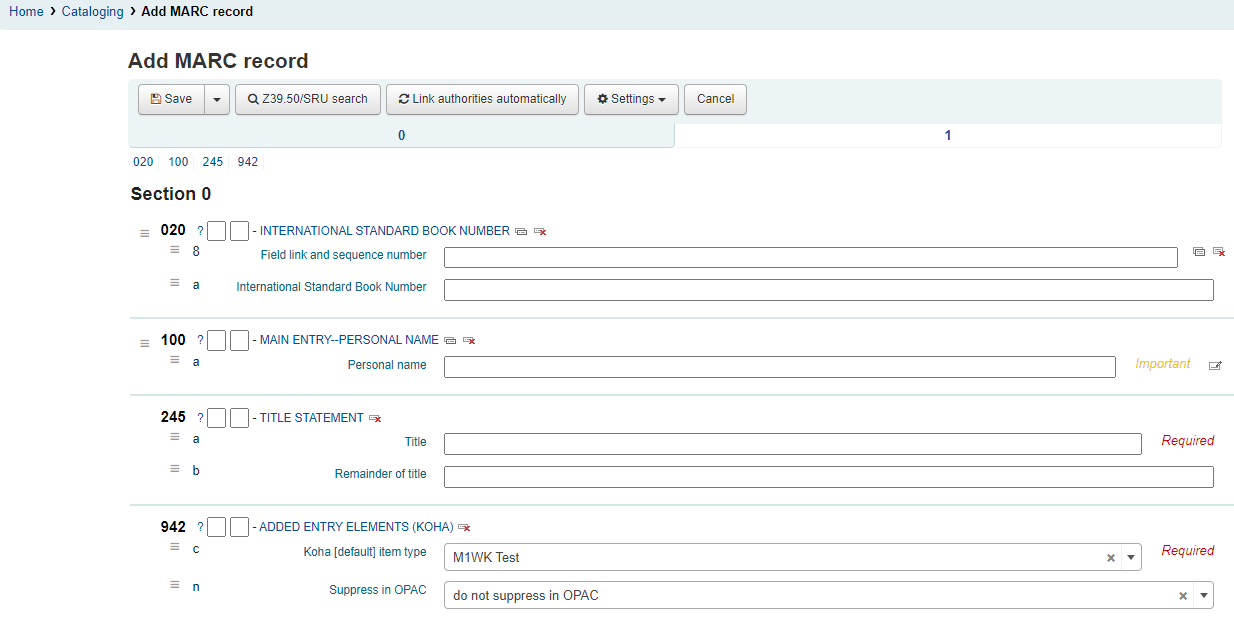This screenshot has width=1234, height=619.
Task: Click the delete tag icon for field 020
Action: [x=540, y=231]
